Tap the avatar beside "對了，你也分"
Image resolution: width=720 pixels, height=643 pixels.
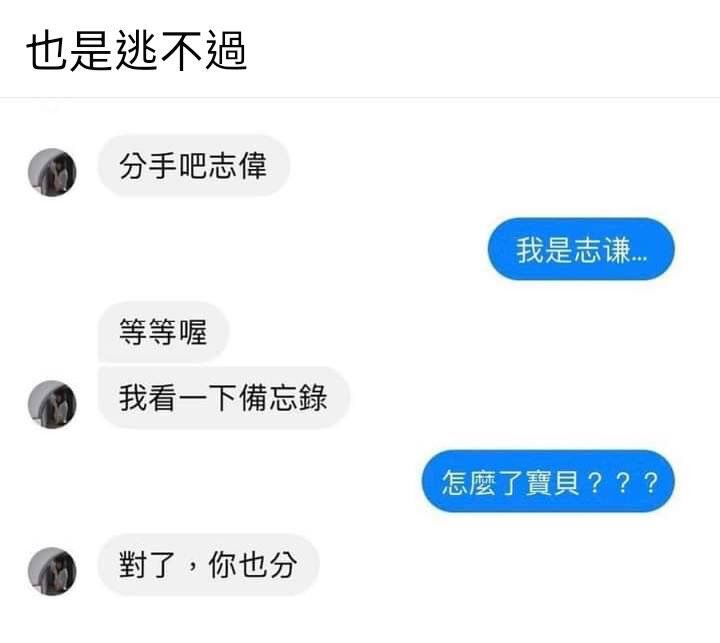tap(52, 571)
